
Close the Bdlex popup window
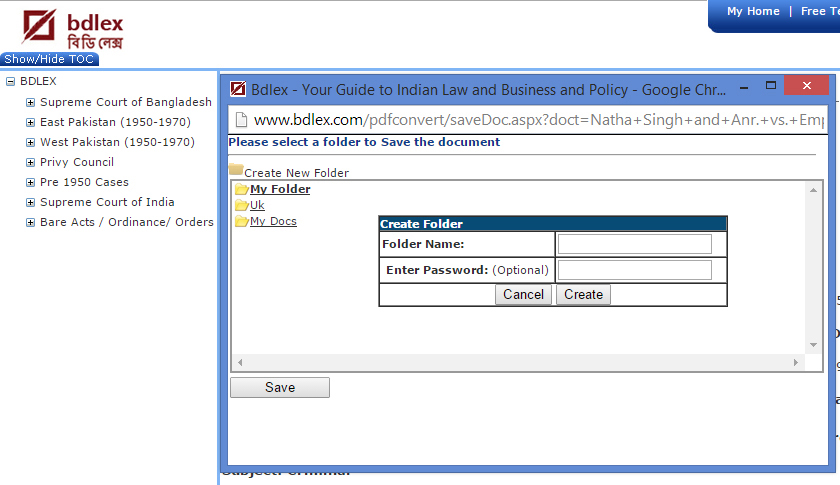806,85
